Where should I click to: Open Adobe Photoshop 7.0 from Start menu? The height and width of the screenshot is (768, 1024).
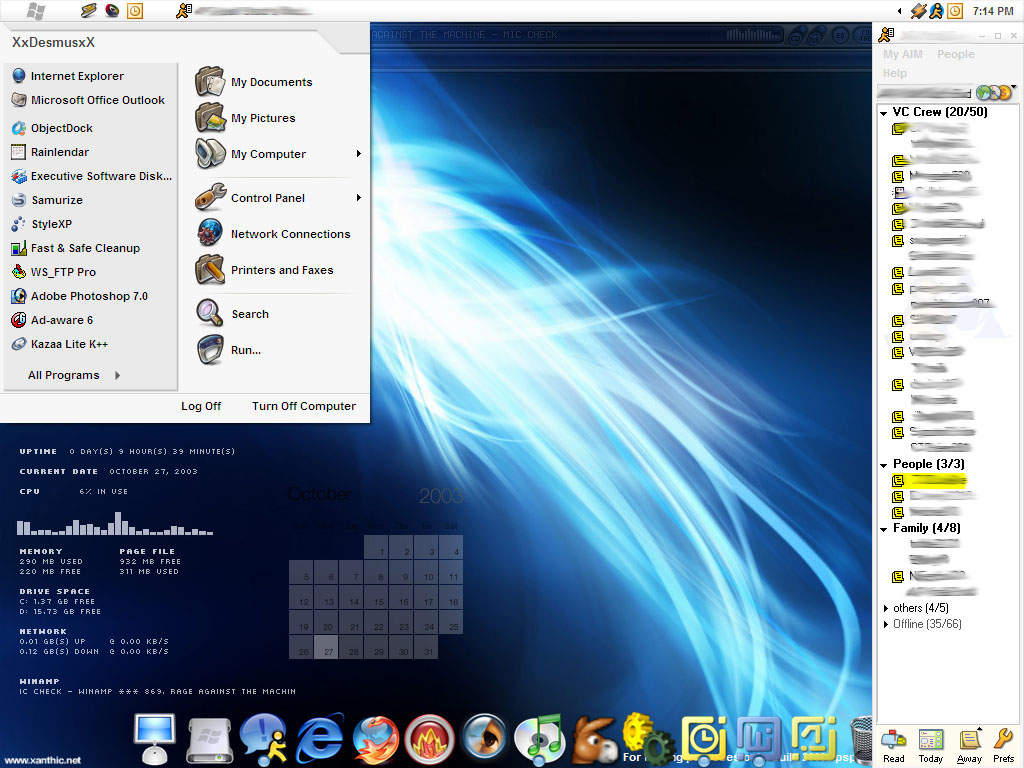pyautogui.click(x=88, y=296)
